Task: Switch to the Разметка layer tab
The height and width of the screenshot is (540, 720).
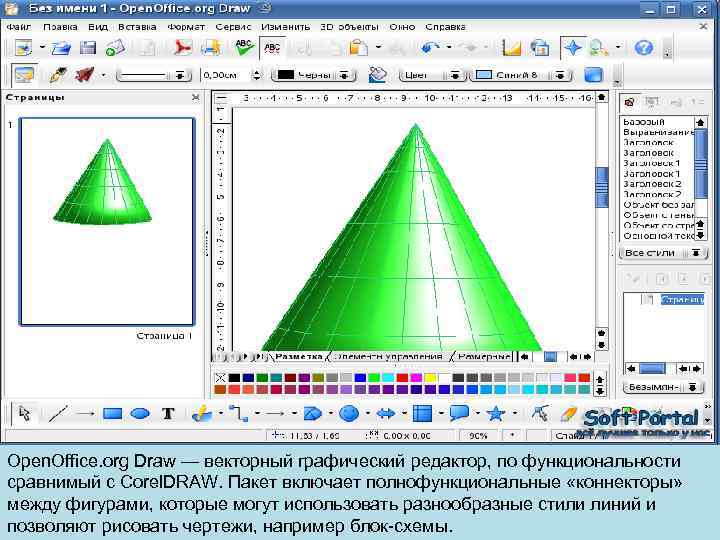Action: coord(298,356)
